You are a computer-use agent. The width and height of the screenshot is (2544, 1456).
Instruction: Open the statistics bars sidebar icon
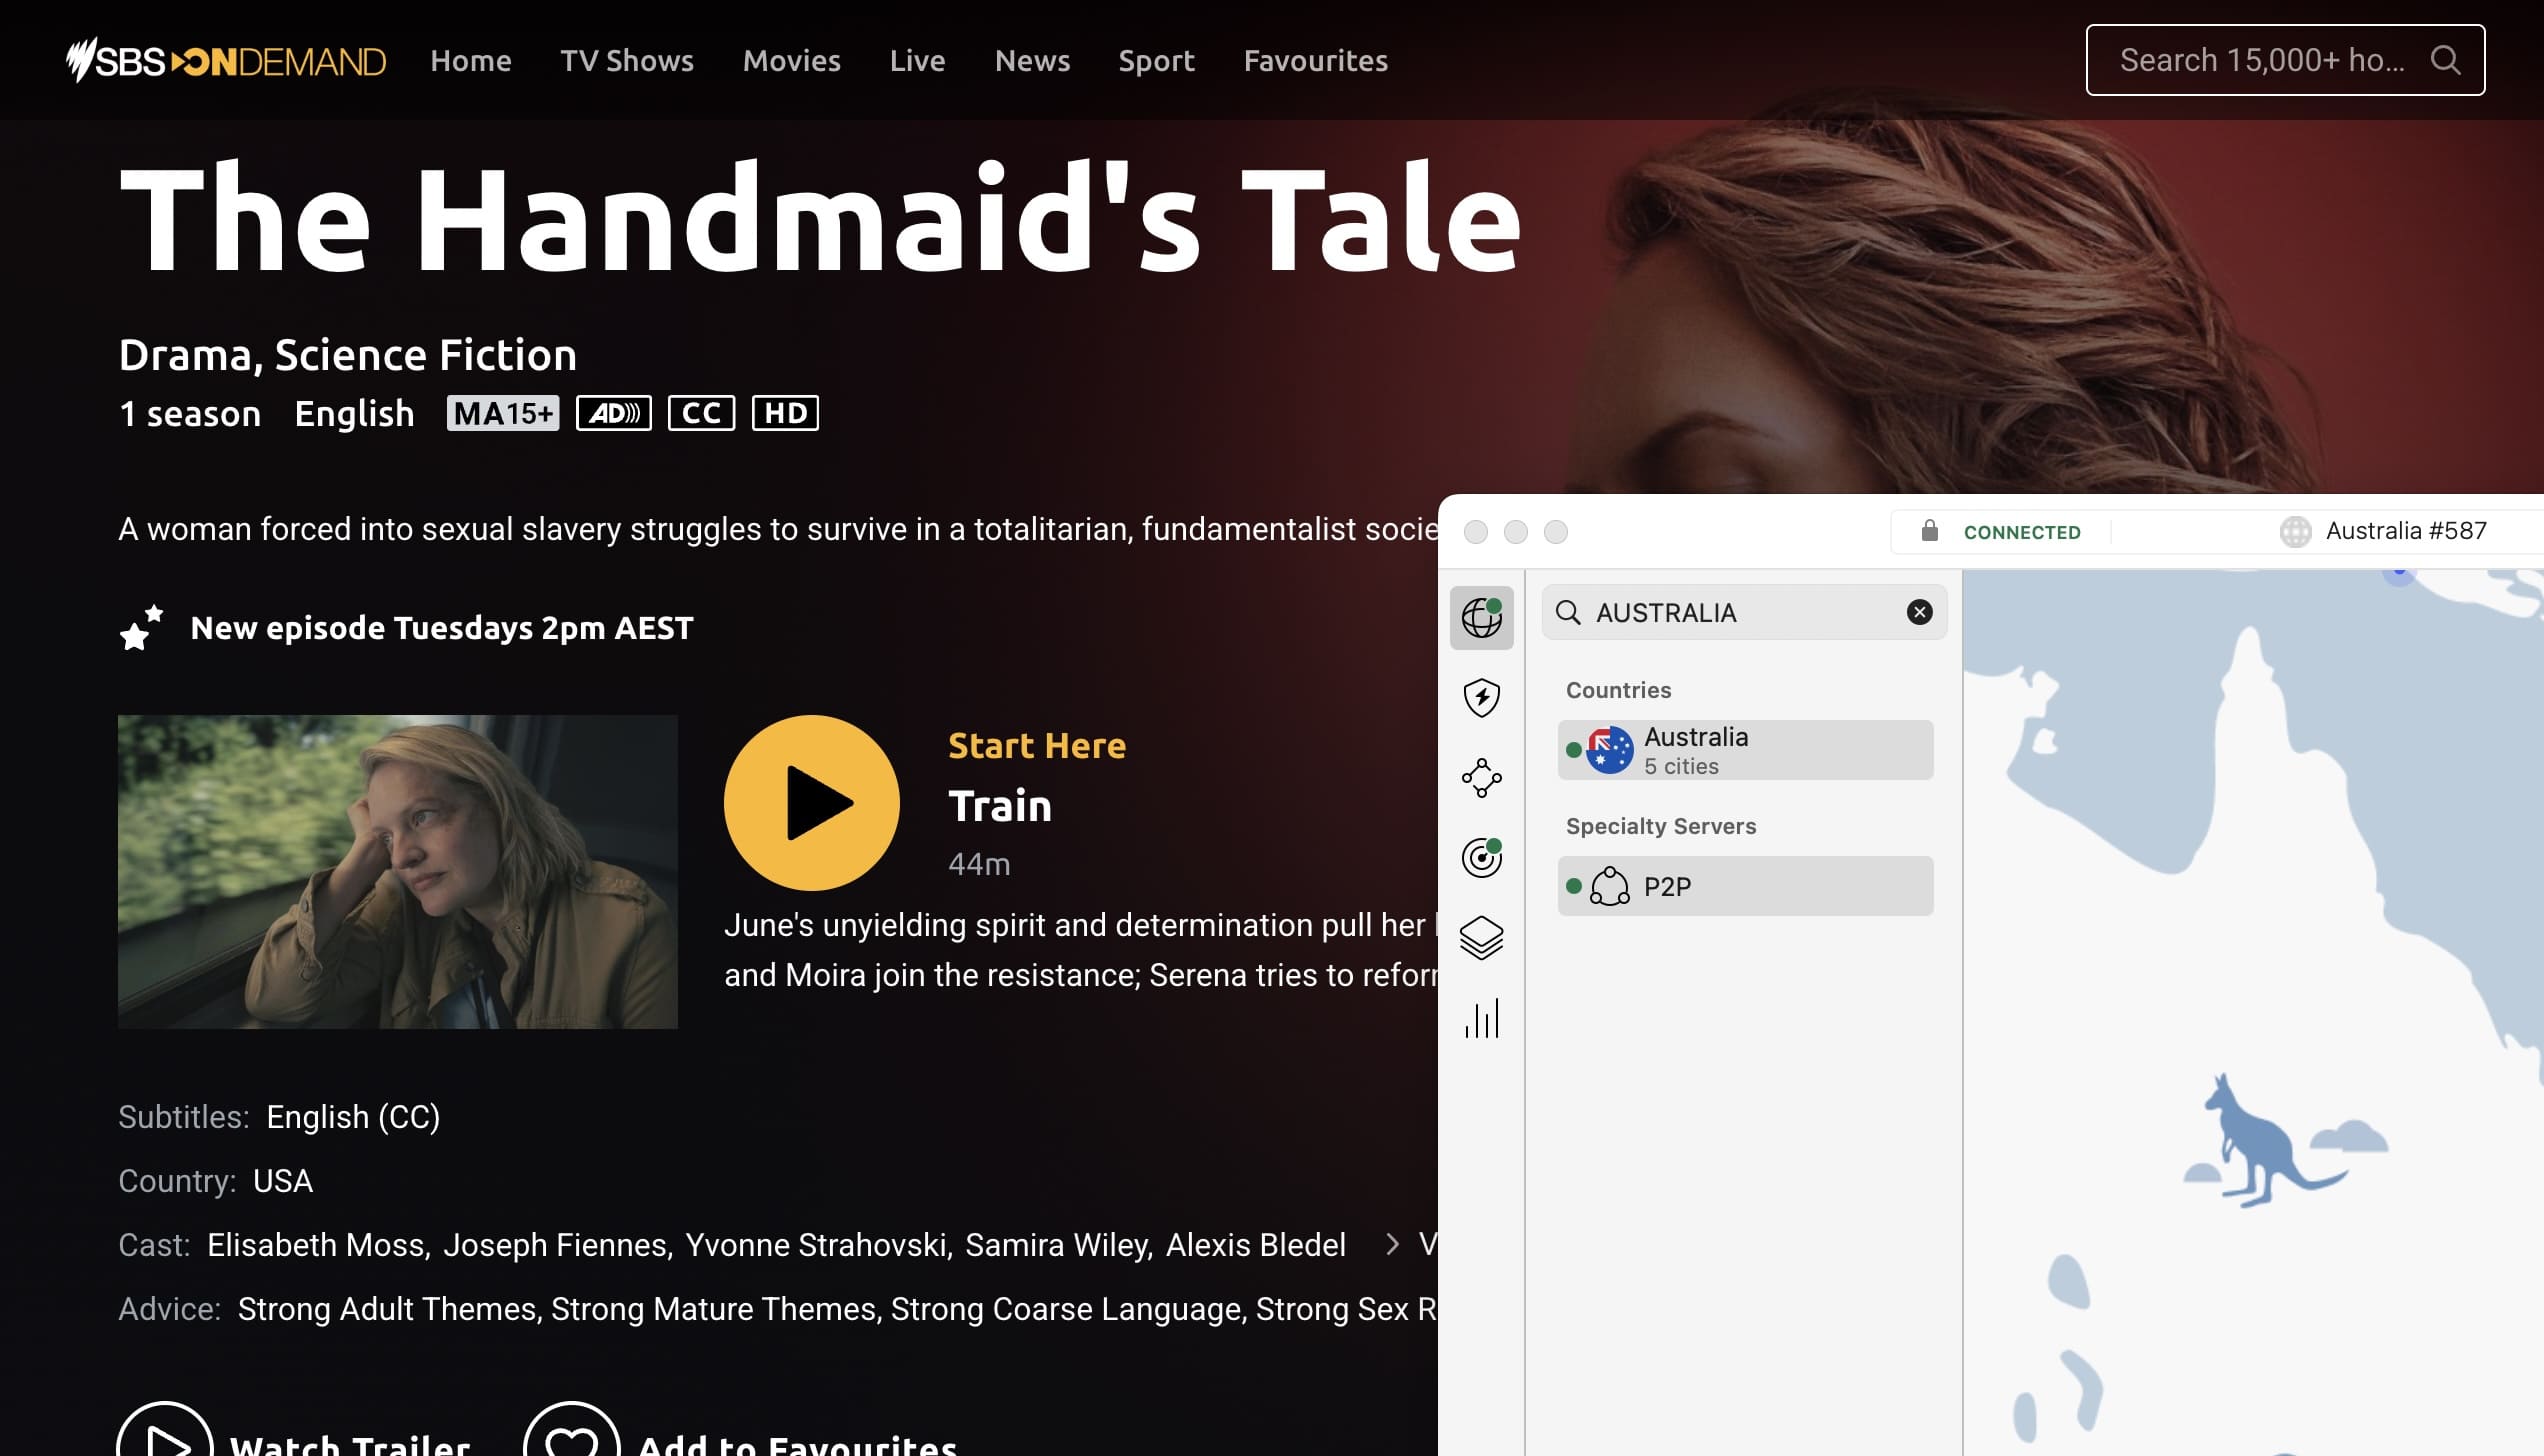1481,1018
